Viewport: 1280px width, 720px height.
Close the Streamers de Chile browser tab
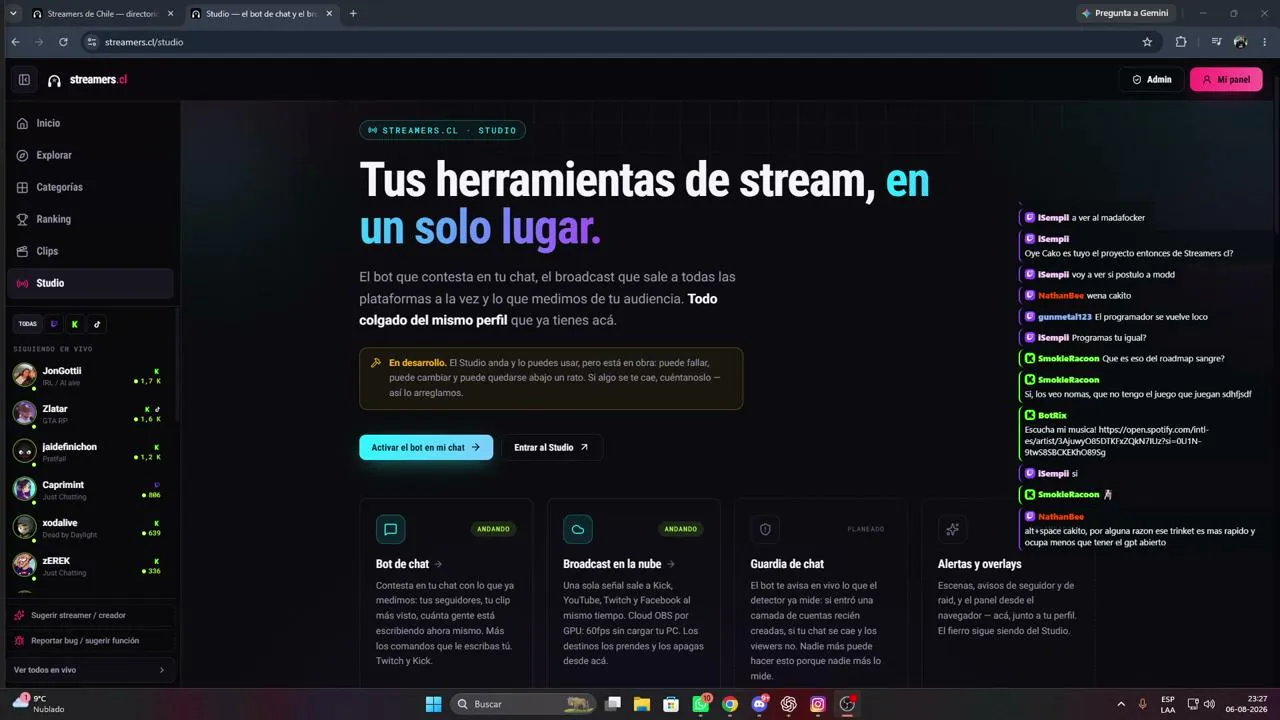tap(170, 14)
